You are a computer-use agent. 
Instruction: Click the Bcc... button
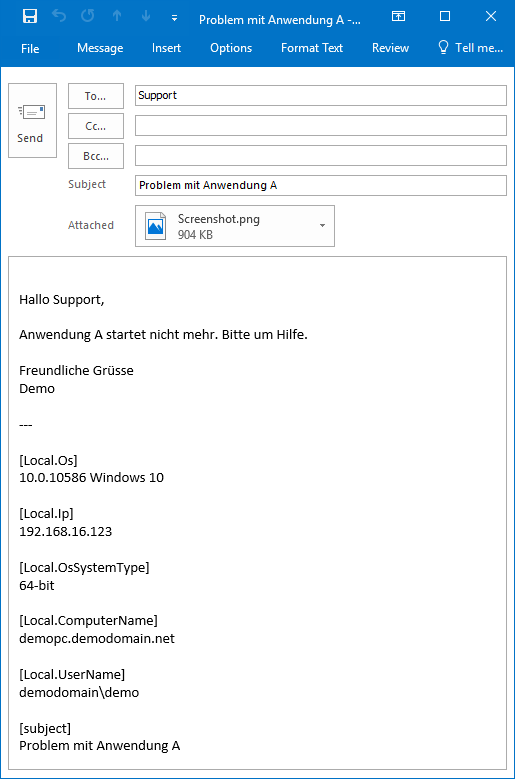pyautogui.click(x=96, y=156)
